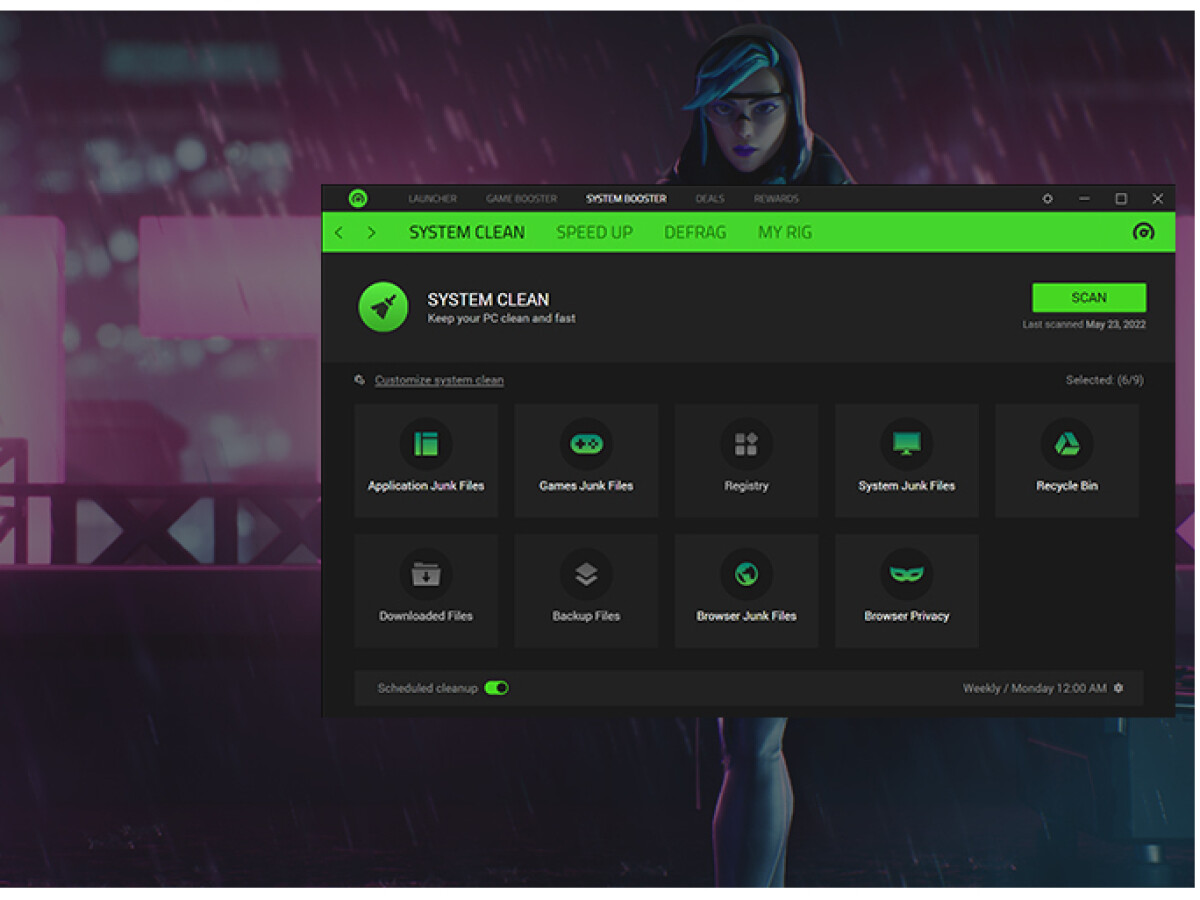Image resolution: width=1200 pixels, height=900 pixels.
Task: Click the green broom System Clean icon
Action: [383, 307]
